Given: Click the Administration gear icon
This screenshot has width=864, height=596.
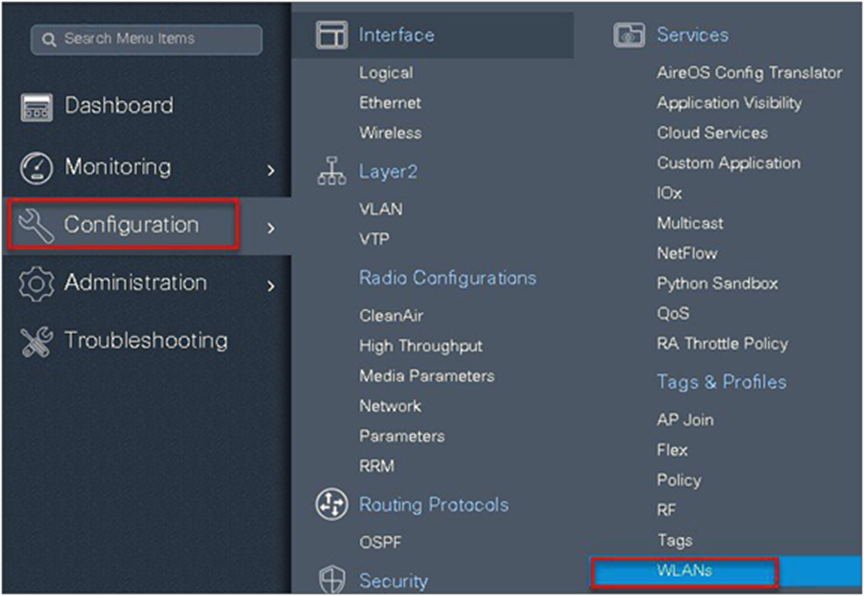Looking at the screenshot, I should pos(36,284).
